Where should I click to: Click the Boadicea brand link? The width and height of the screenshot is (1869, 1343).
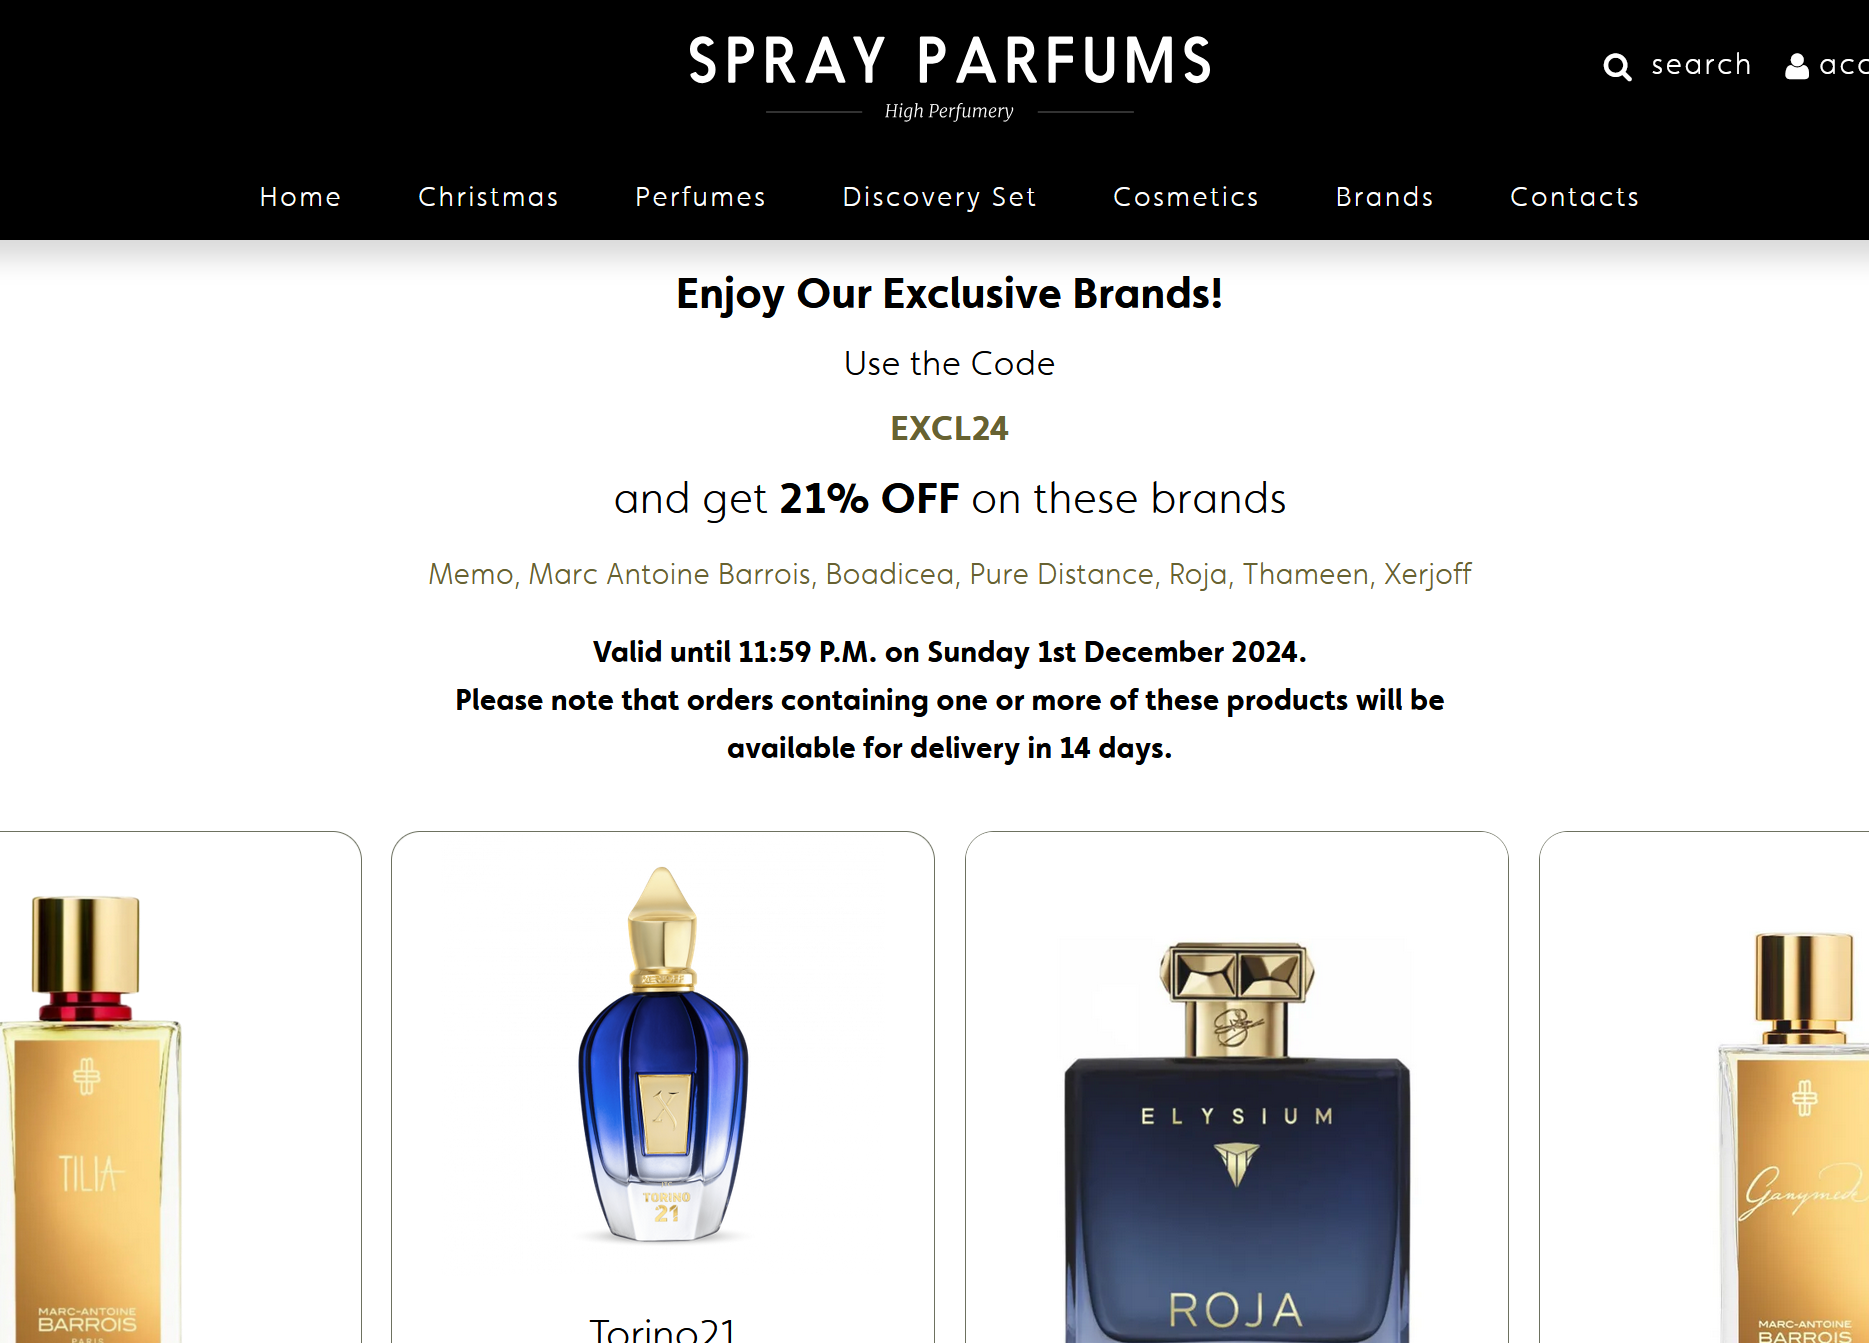[x=889, y=574]
